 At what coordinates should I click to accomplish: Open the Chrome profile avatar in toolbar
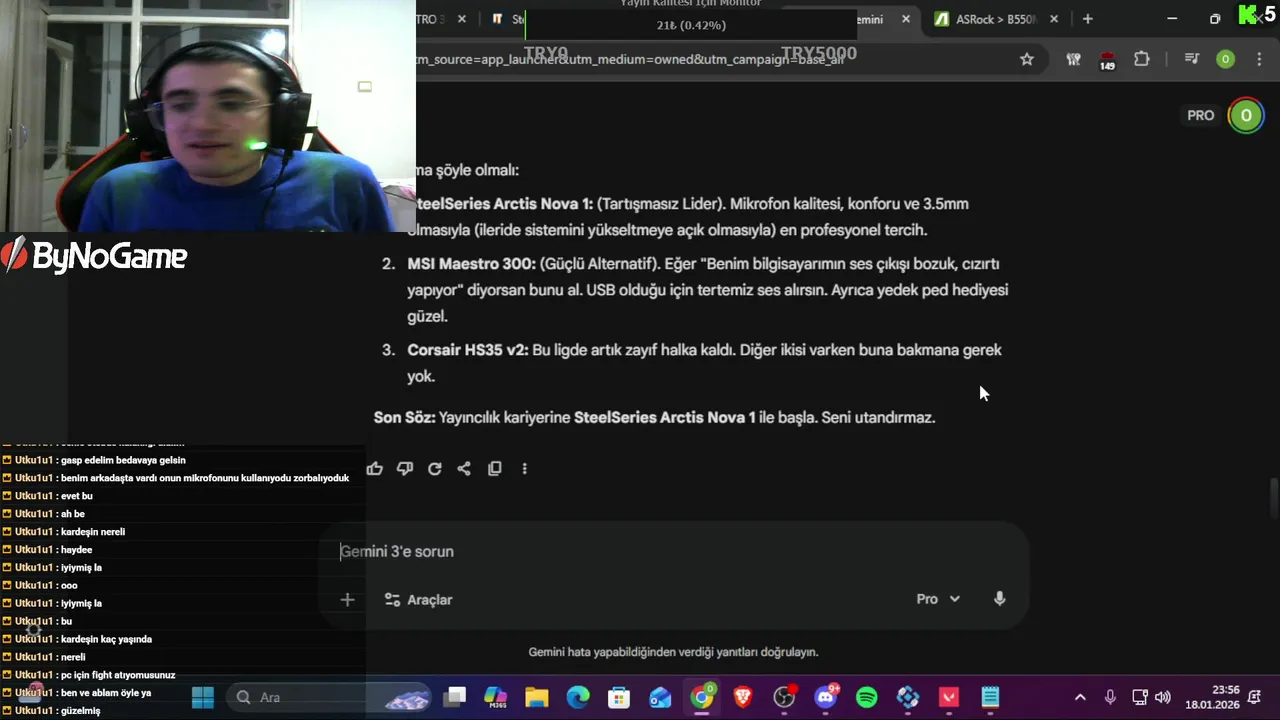[1225, 59]
